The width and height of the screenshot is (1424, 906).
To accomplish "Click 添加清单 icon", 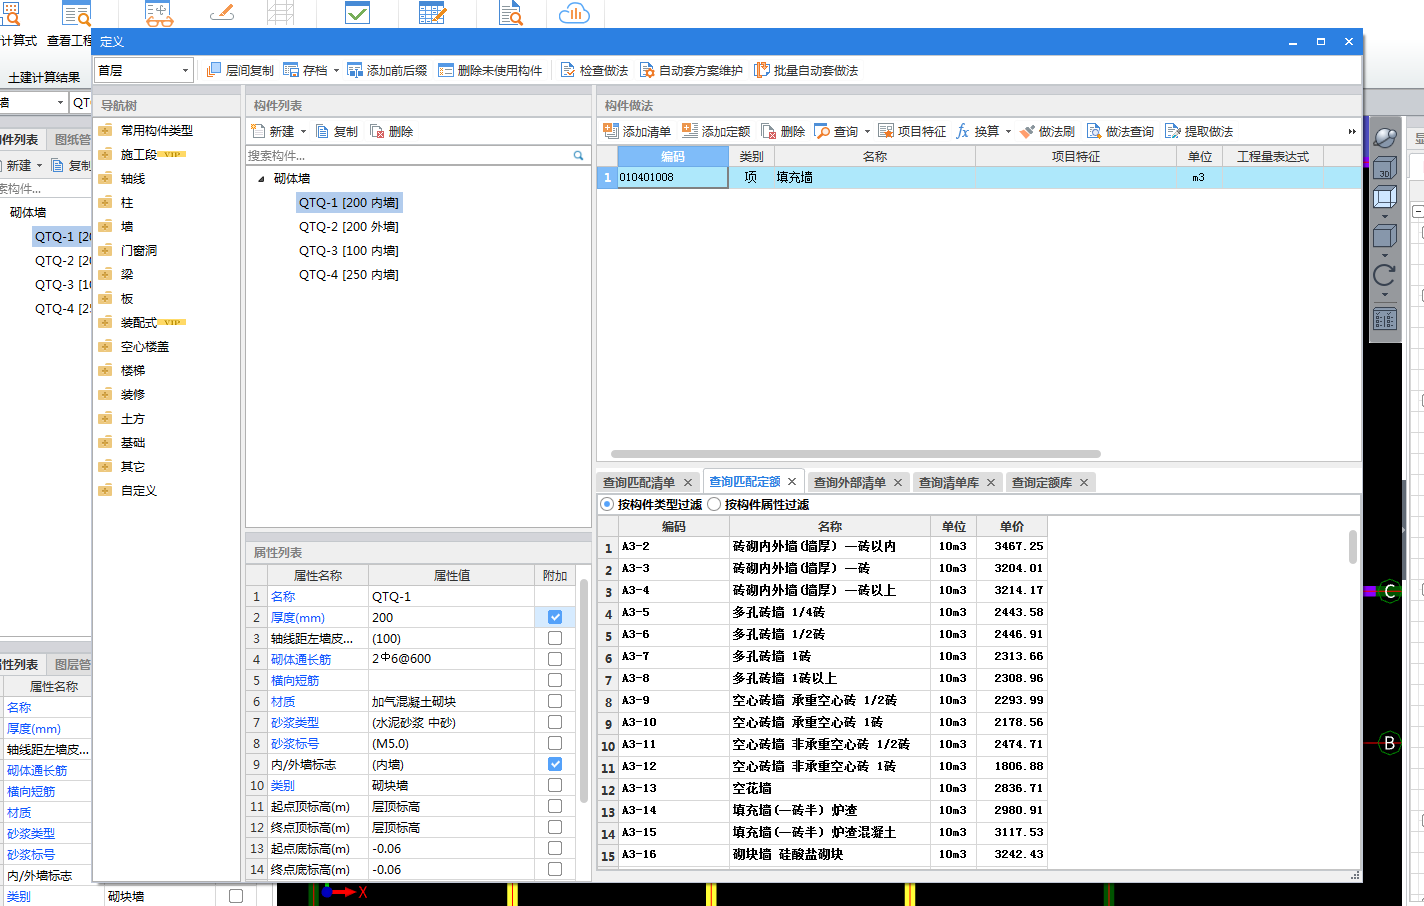I will (611, 131).
